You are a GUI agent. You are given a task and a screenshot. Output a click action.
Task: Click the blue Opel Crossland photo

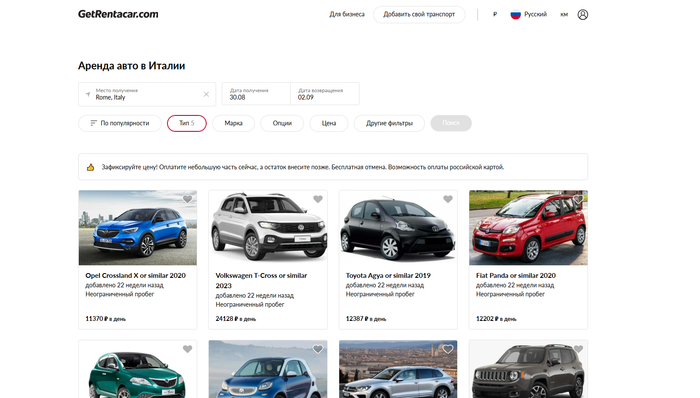pos(138,228)
